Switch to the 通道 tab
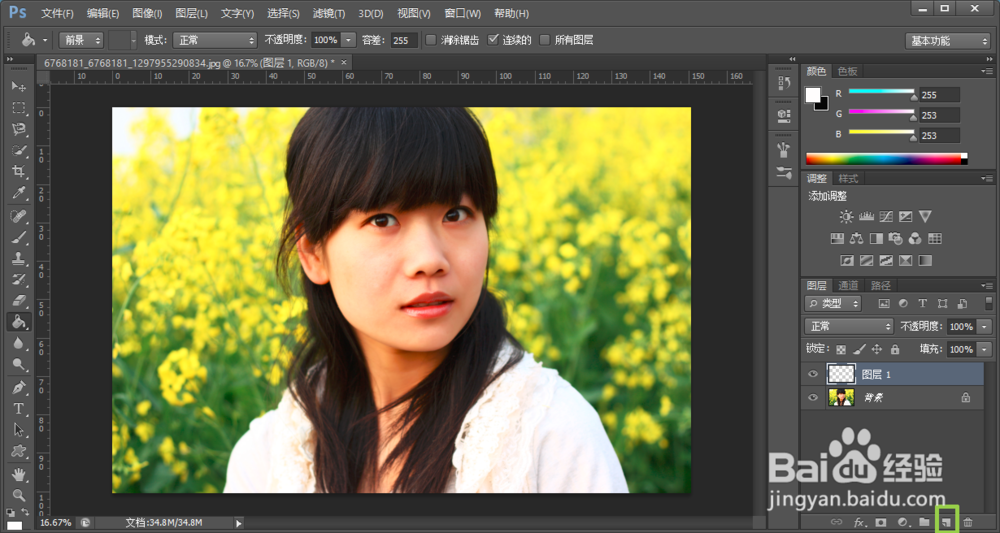Viewport: 1000px width, 533px height. point(848,286)
